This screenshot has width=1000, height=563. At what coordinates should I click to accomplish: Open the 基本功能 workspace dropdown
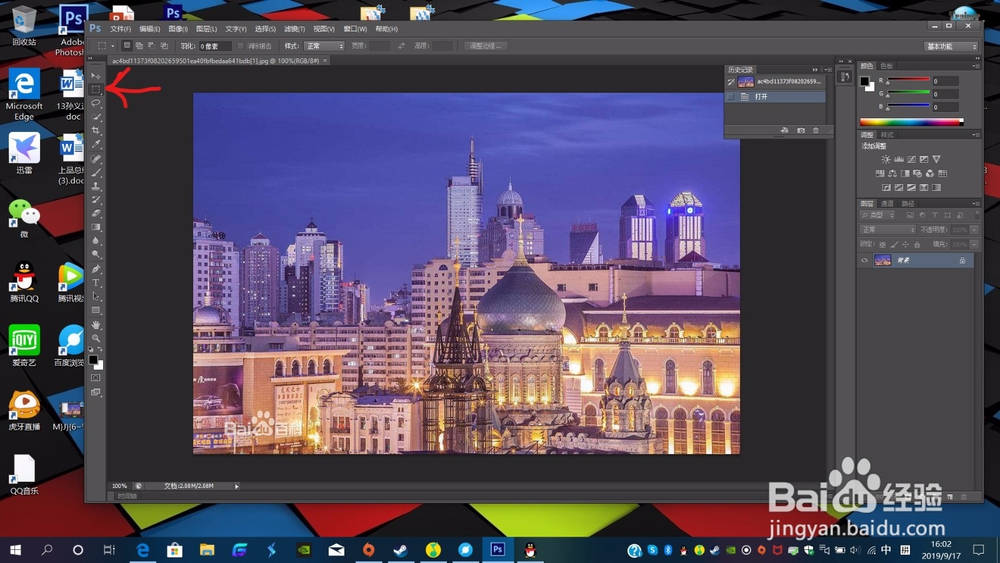pyautogui.click(x=951, y=47)
